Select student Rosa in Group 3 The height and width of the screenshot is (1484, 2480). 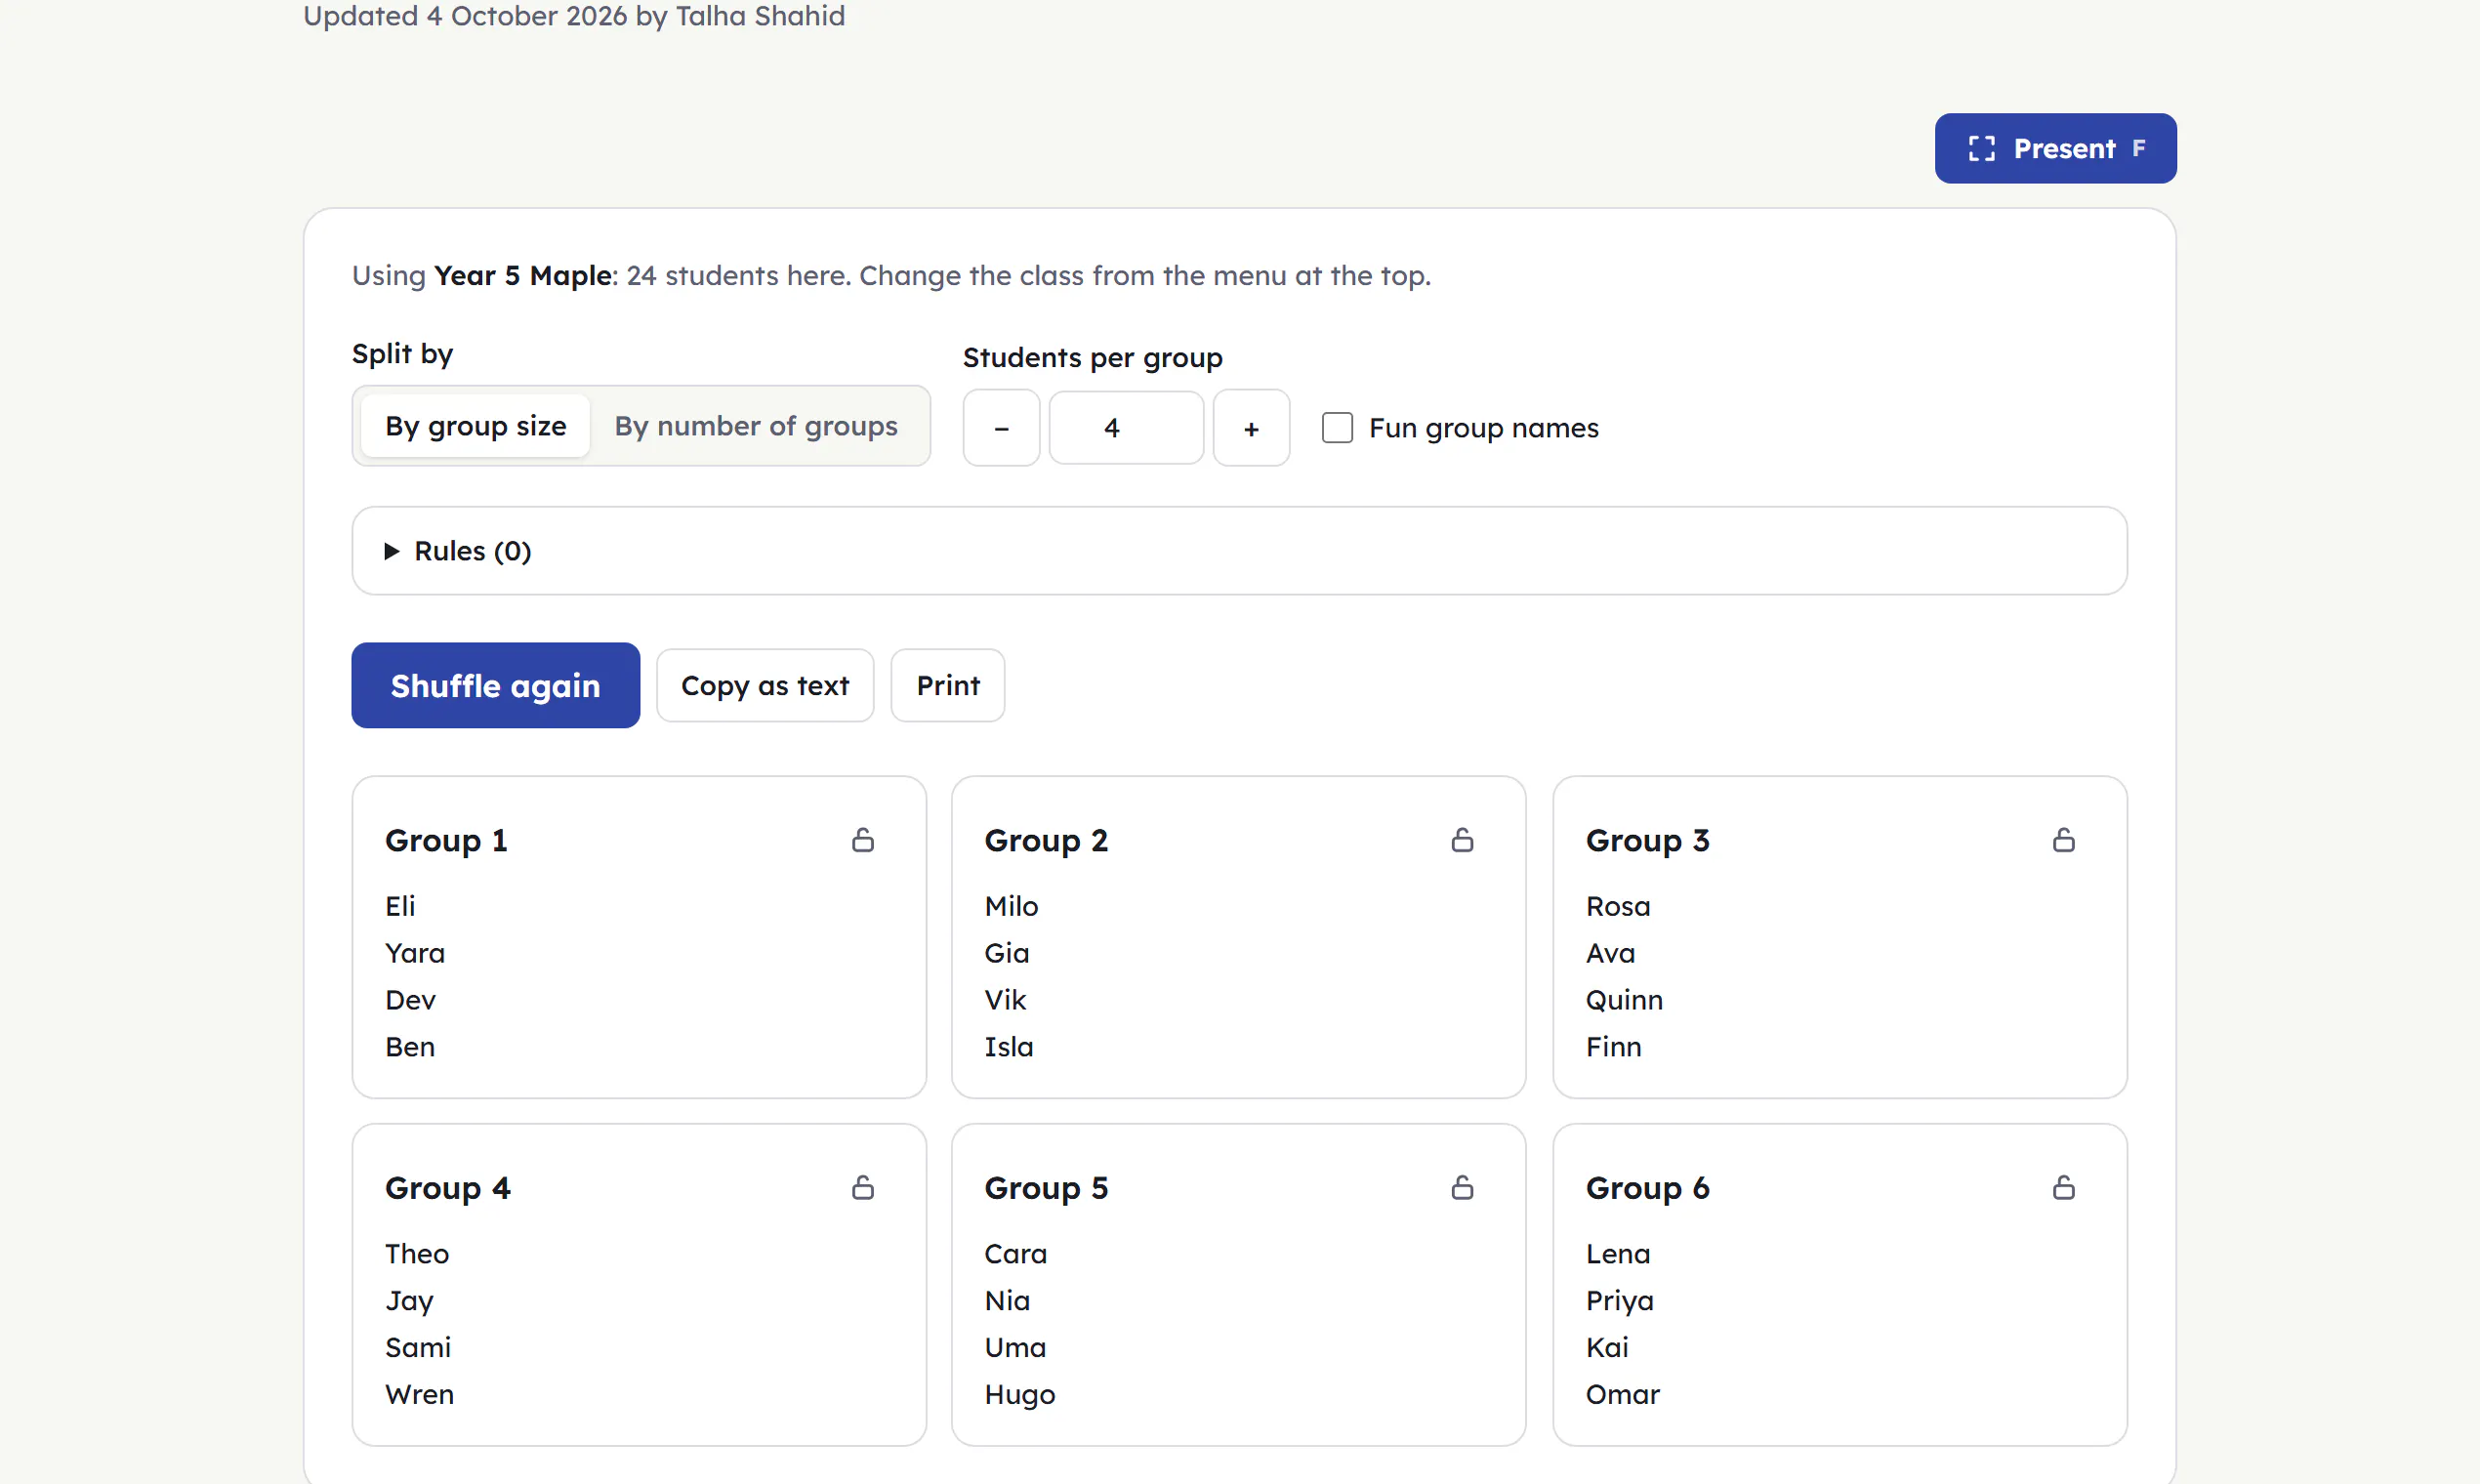pyautogui.click(x=1618, y=906)
